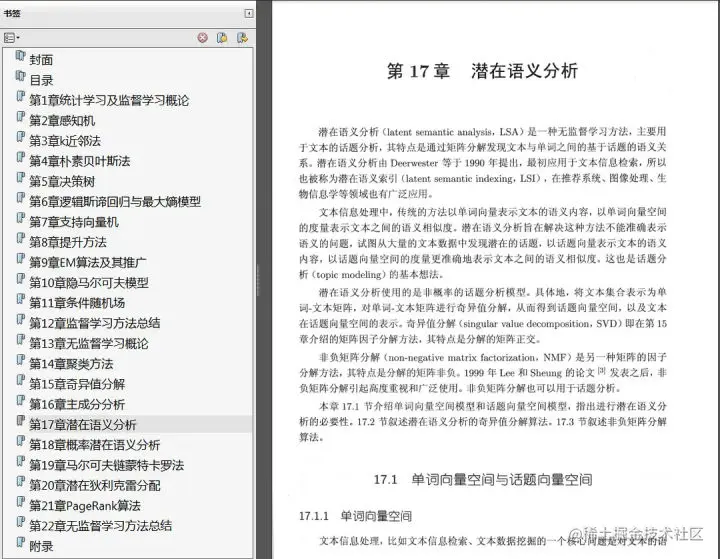
Task: Click the red delete bookmark icon
Action: [202, 38]
